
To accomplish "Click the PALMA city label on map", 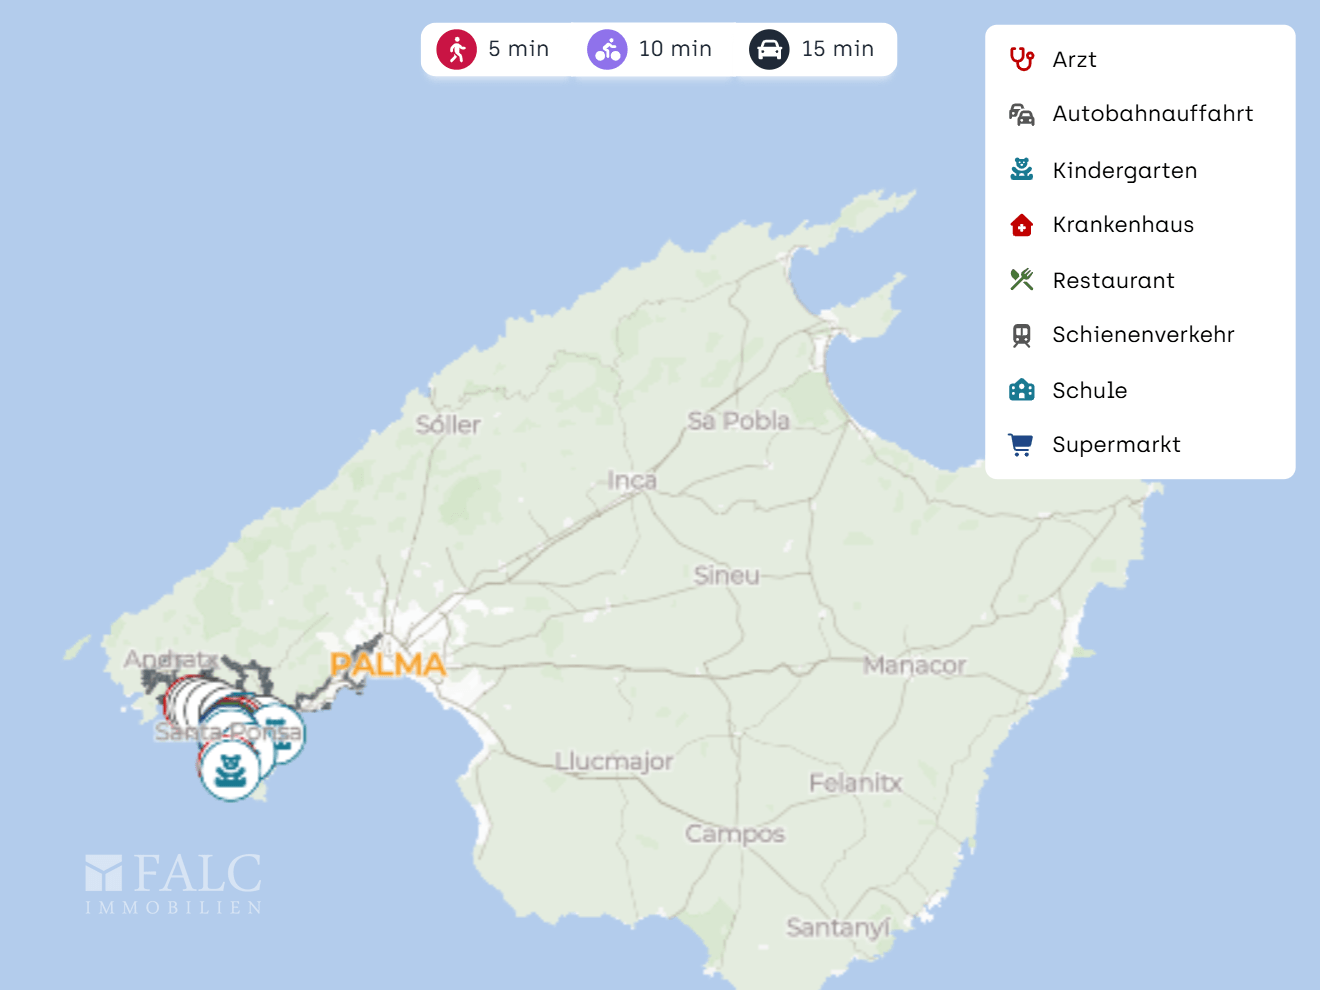I will tap(387, 664).
